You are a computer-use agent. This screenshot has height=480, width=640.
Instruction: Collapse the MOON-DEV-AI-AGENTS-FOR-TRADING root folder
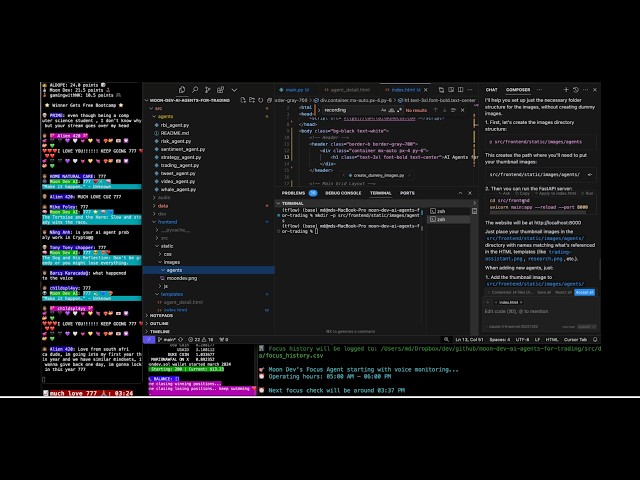point(190,100)
